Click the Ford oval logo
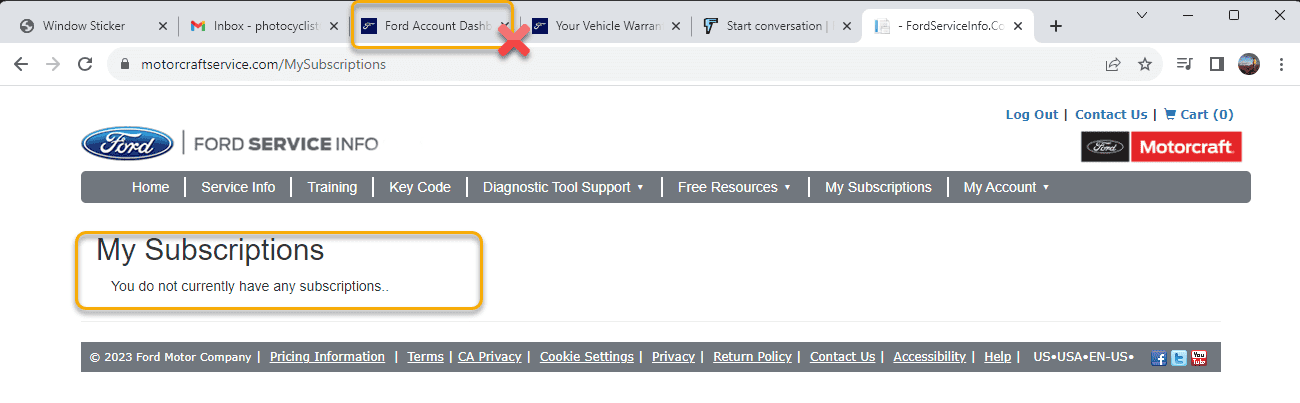 tap(127, 144)
